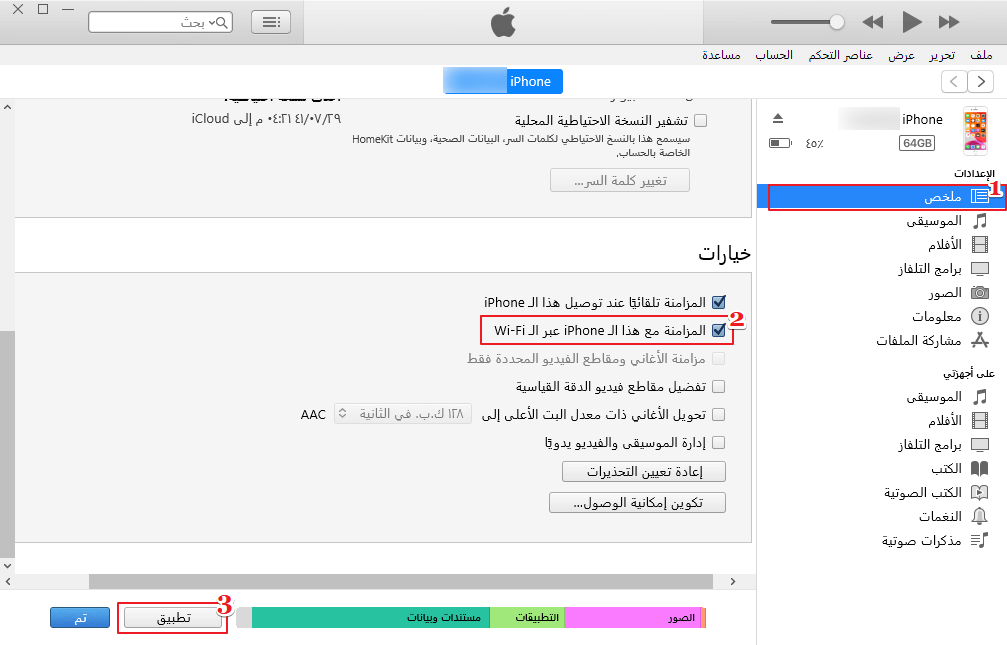Click تم done button
This screenshot has width=1007, height=645.
coord(80,617)
